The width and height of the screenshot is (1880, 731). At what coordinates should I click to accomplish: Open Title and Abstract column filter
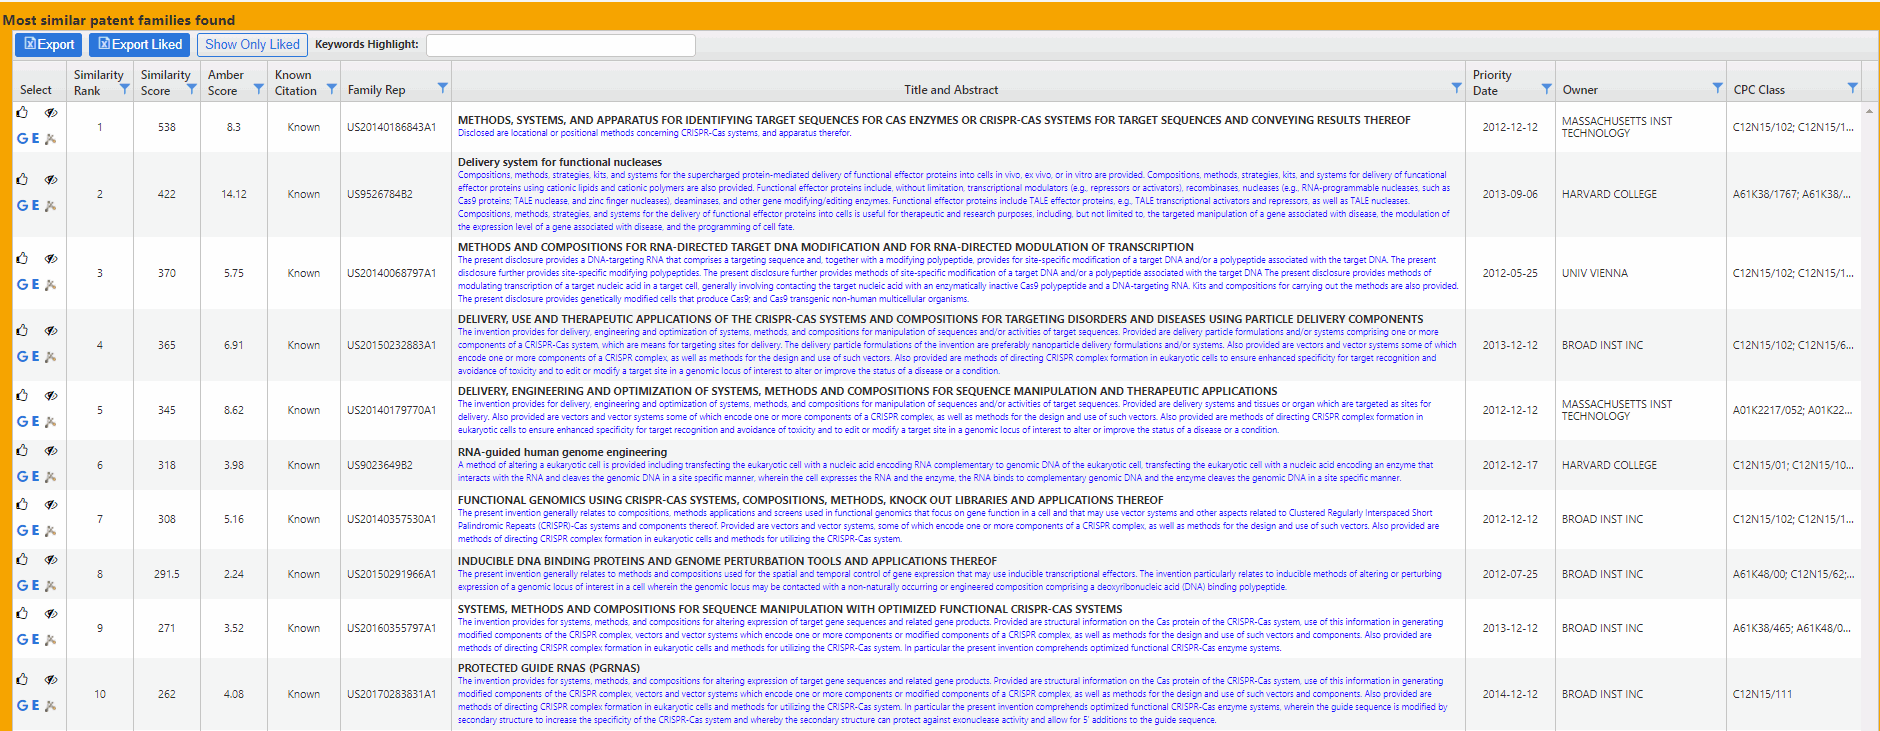coord(1456,88)
